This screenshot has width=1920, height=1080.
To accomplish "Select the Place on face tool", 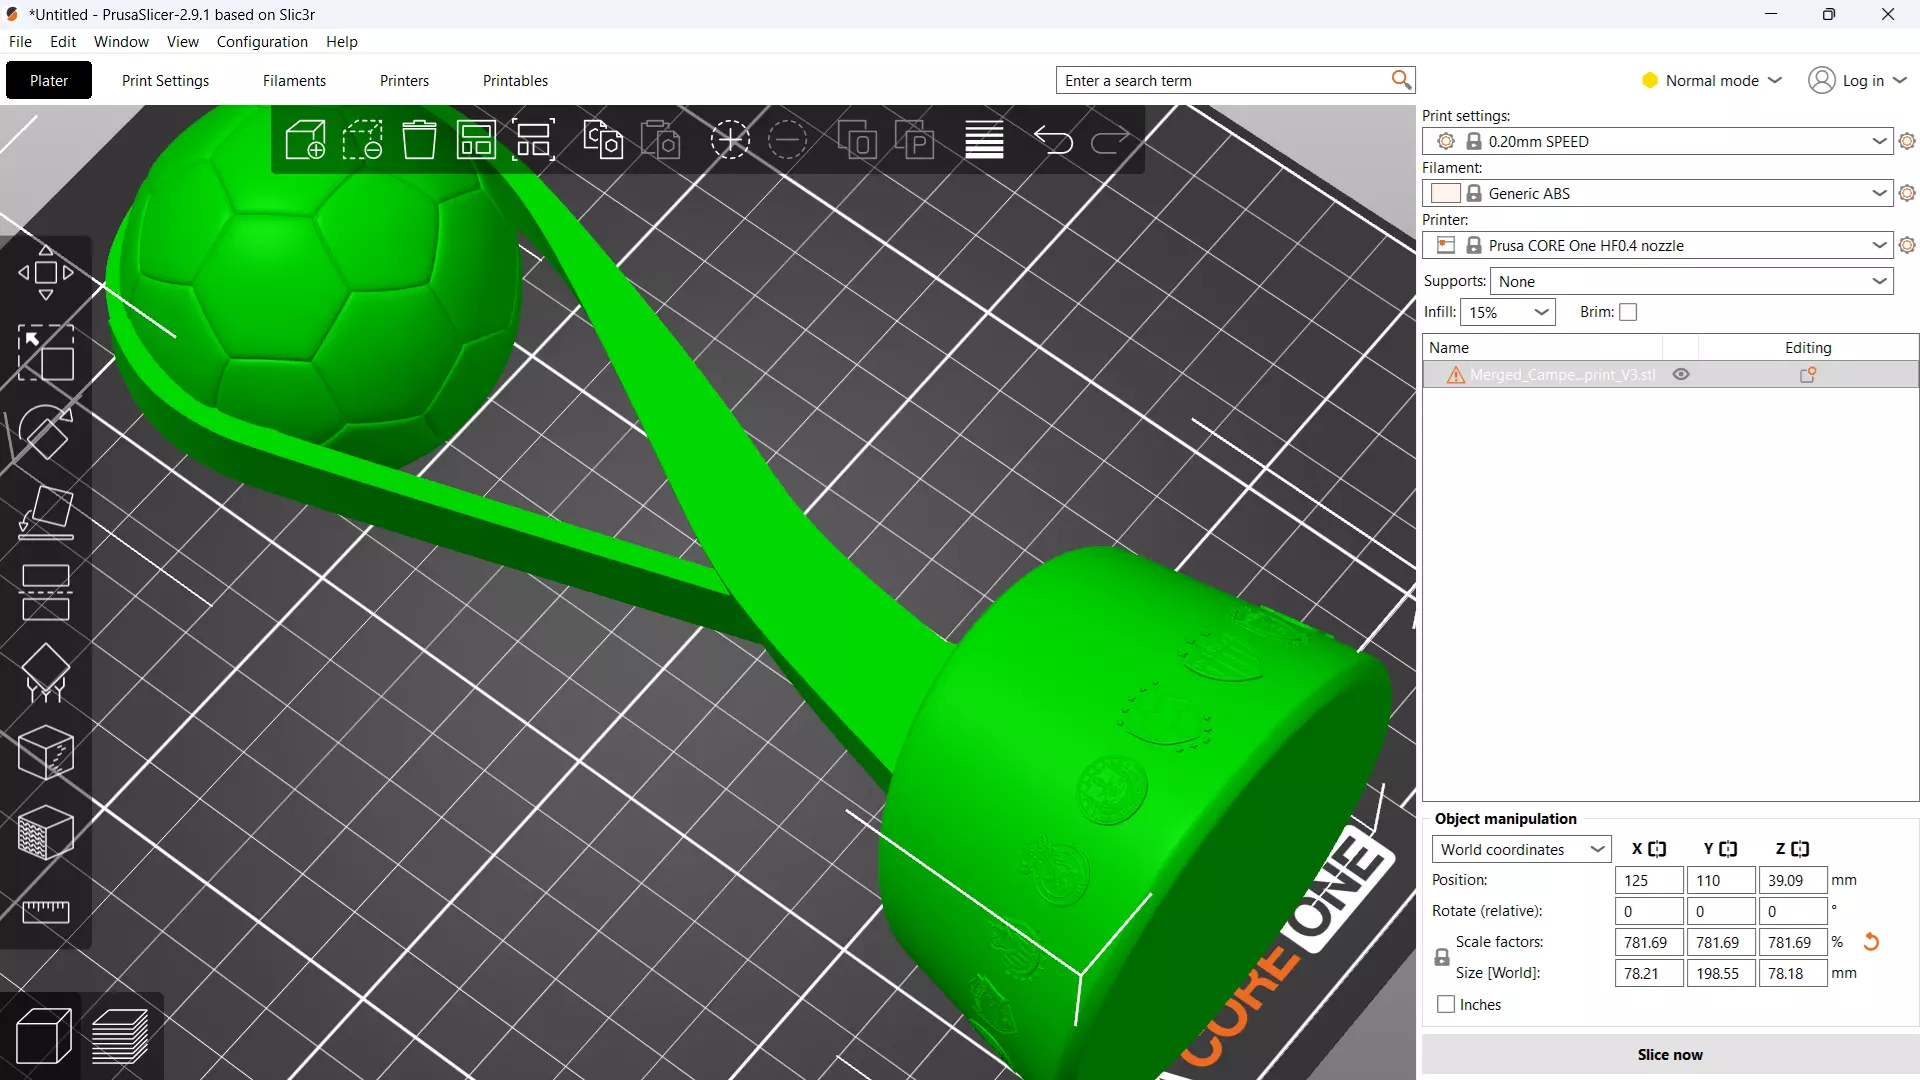I will click(x=46, y=512).
